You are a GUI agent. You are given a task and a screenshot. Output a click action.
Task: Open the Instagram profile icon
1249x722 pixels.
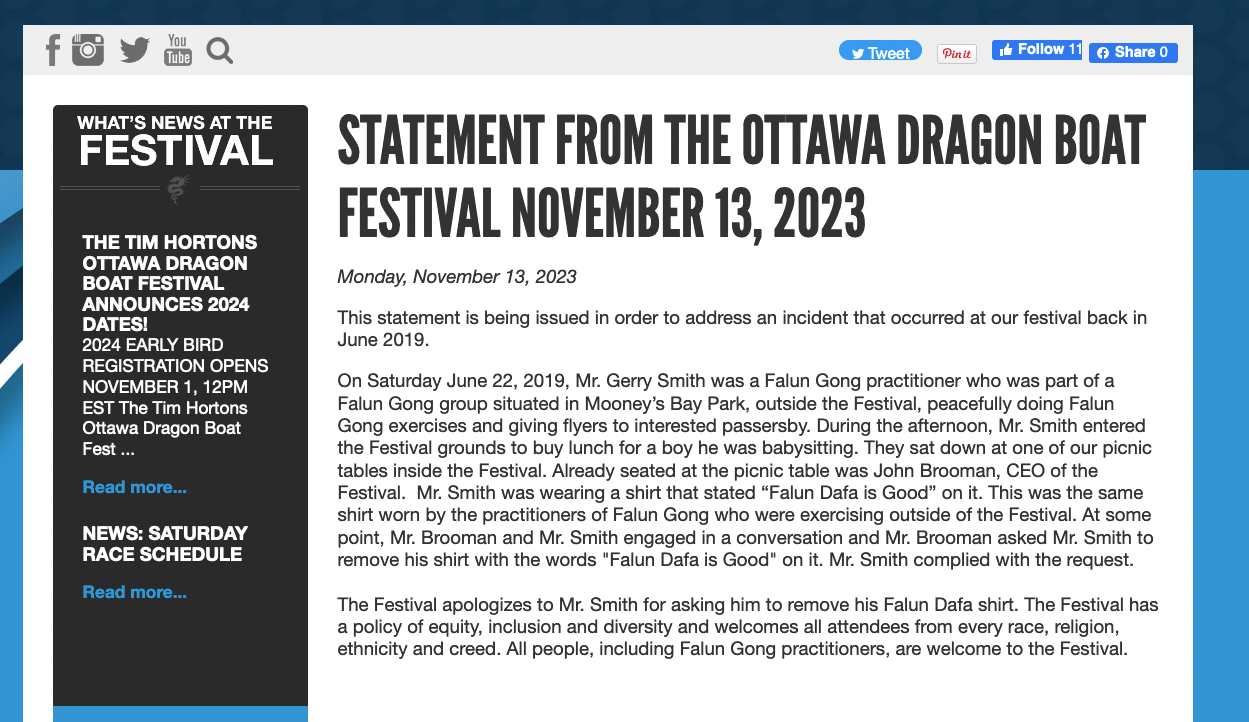point(88,49)
